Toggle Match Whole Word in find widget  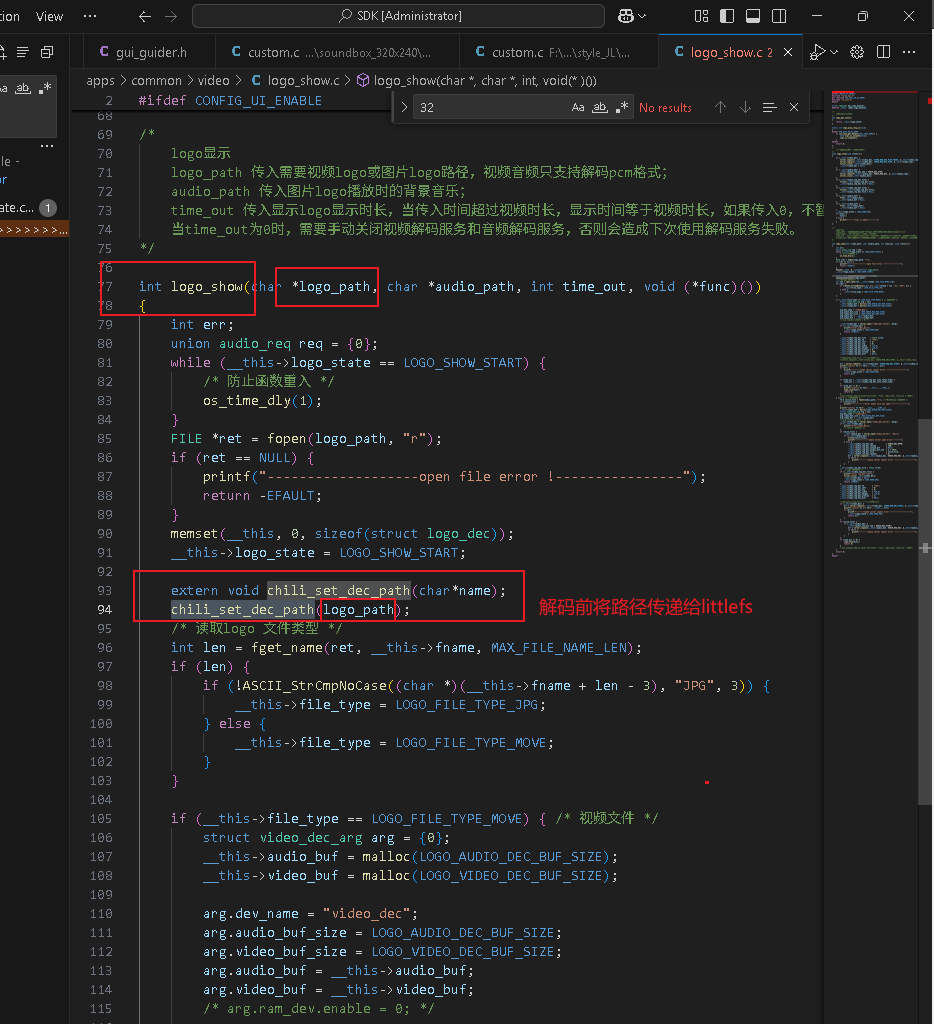point(600,108)
